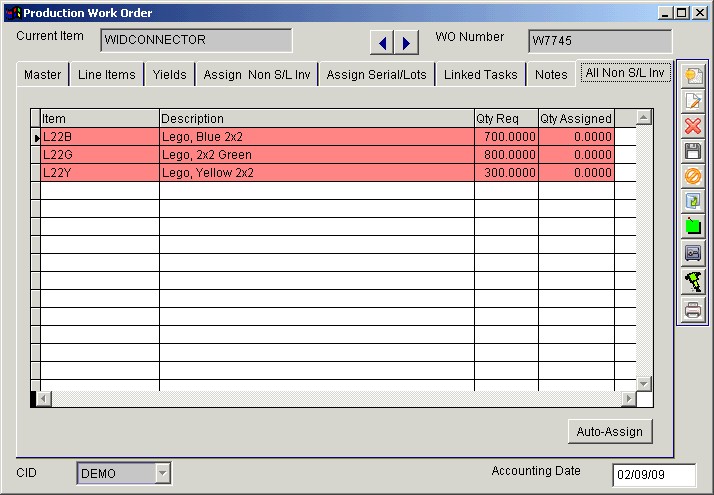Image resolution: width=714 pixels, height=495 pixels.
Task: Click the WO Number field W7745
Action: [x=599, y=41]
